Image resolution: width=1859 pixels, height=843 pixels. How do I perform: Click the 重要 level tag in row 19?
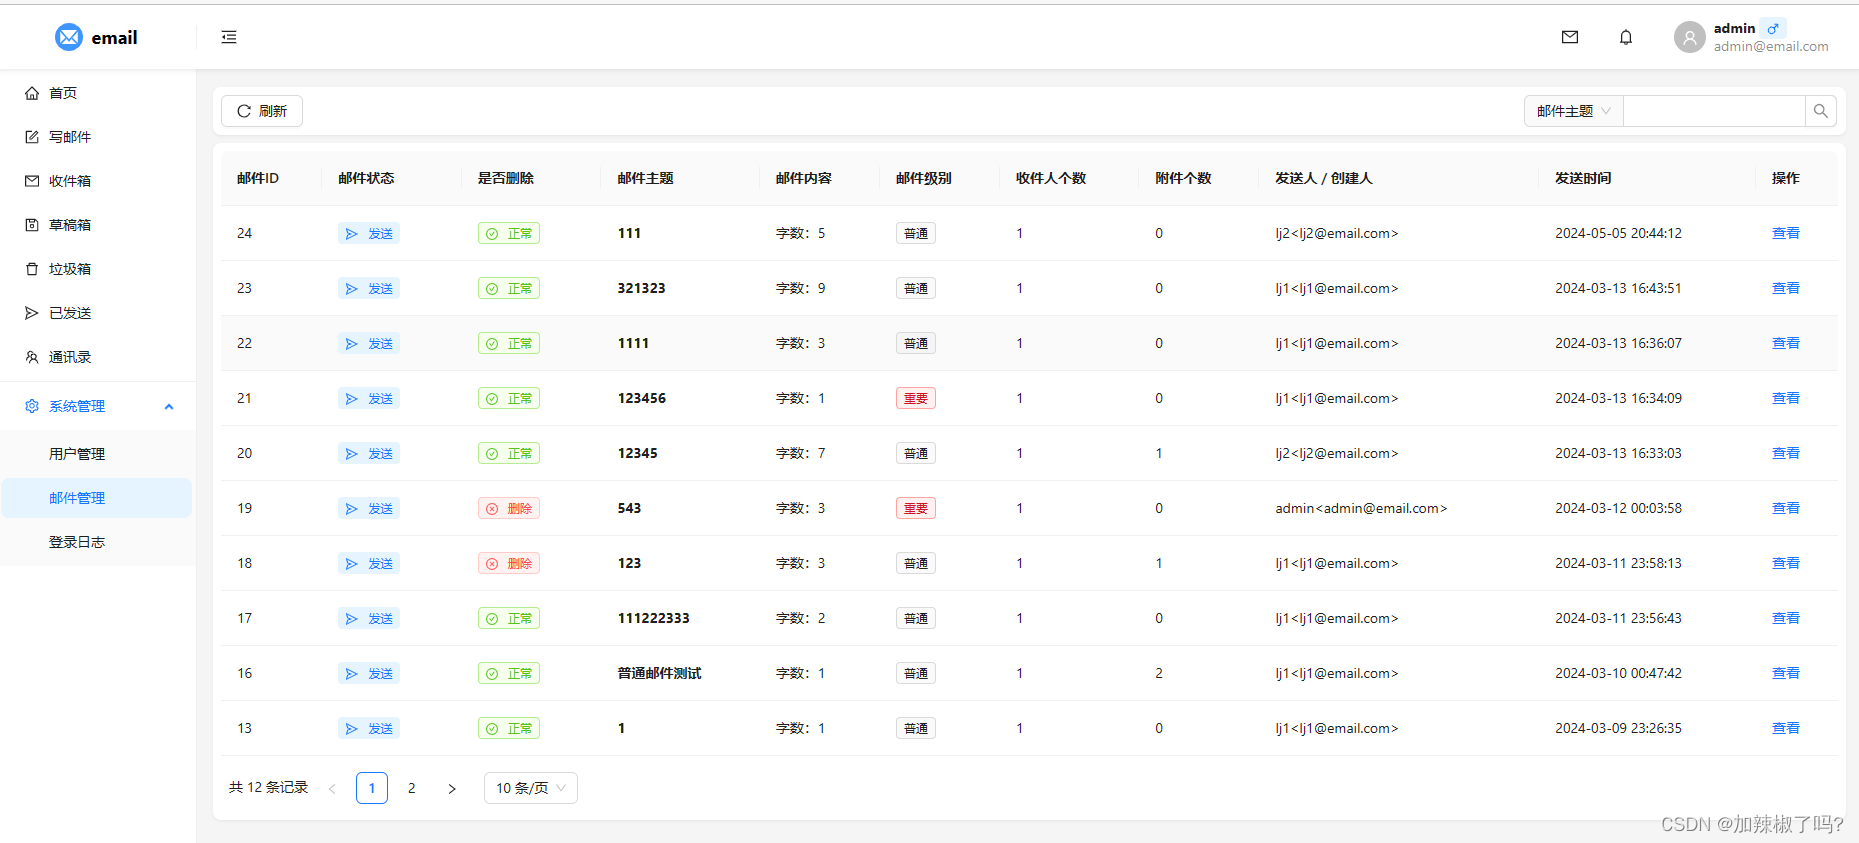pyautogui.click(x=916, y=508)
